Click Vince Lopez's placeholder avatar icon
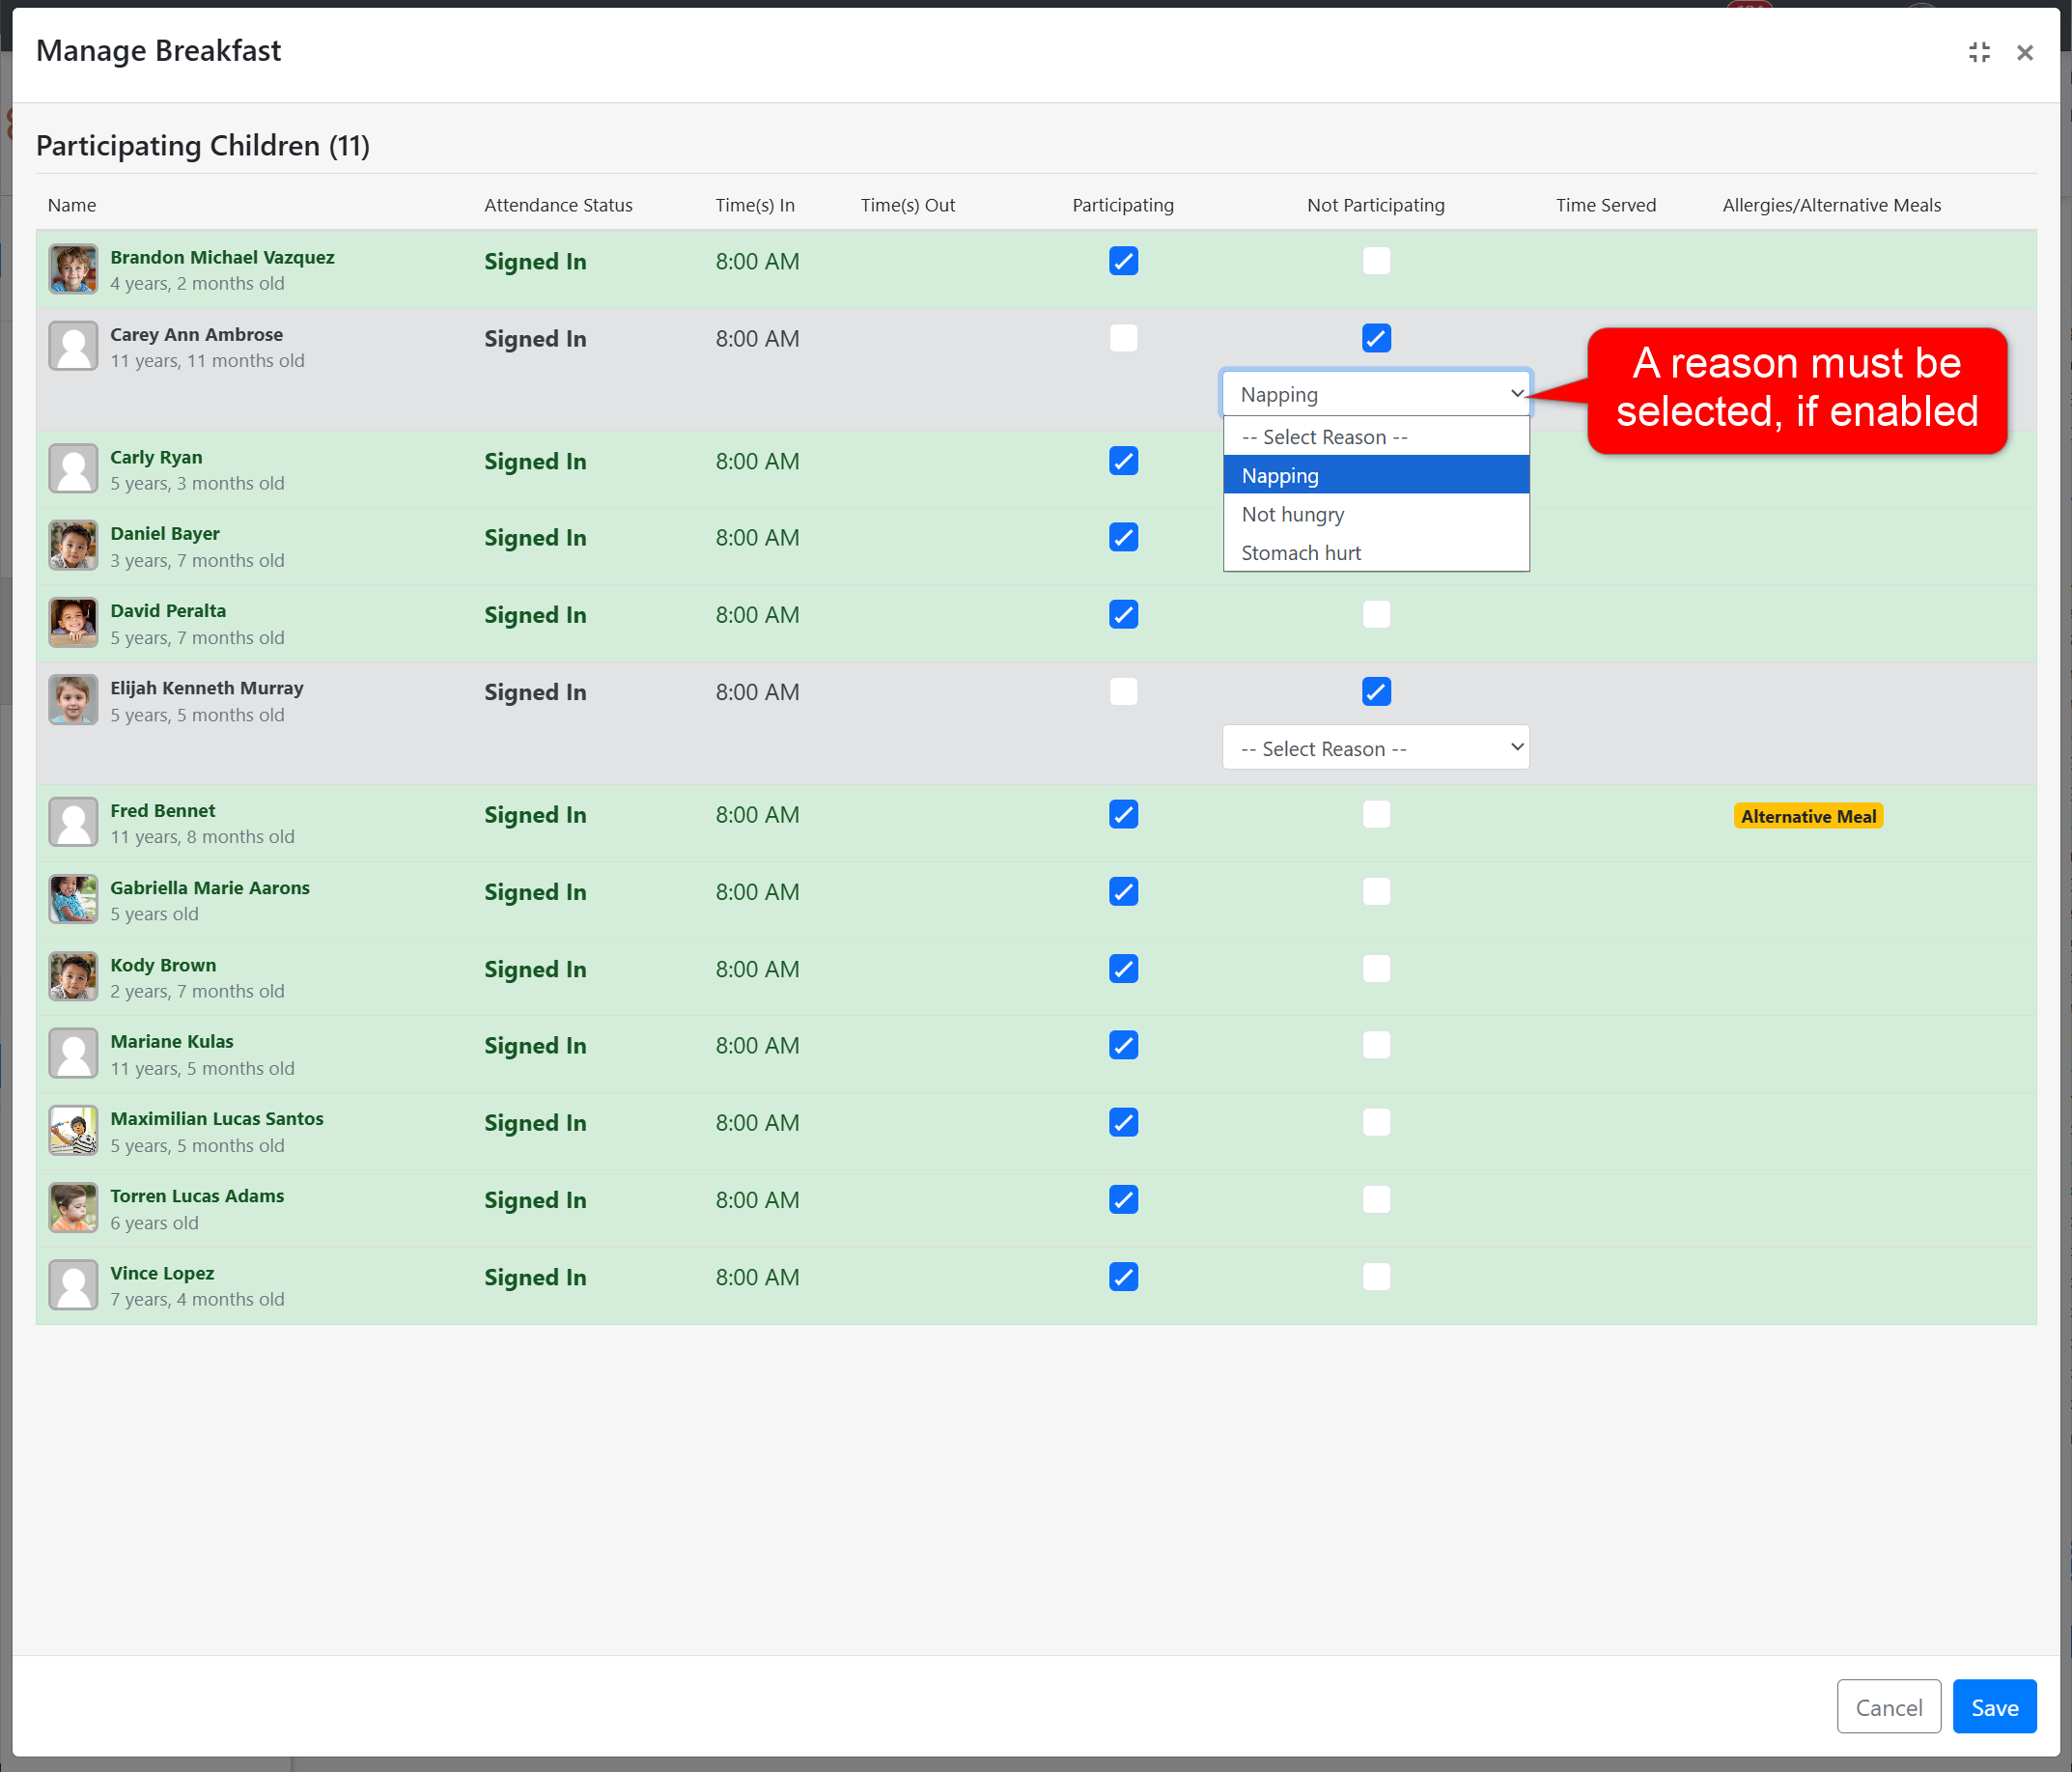 pyautogui.click(x=73, y=1285)
